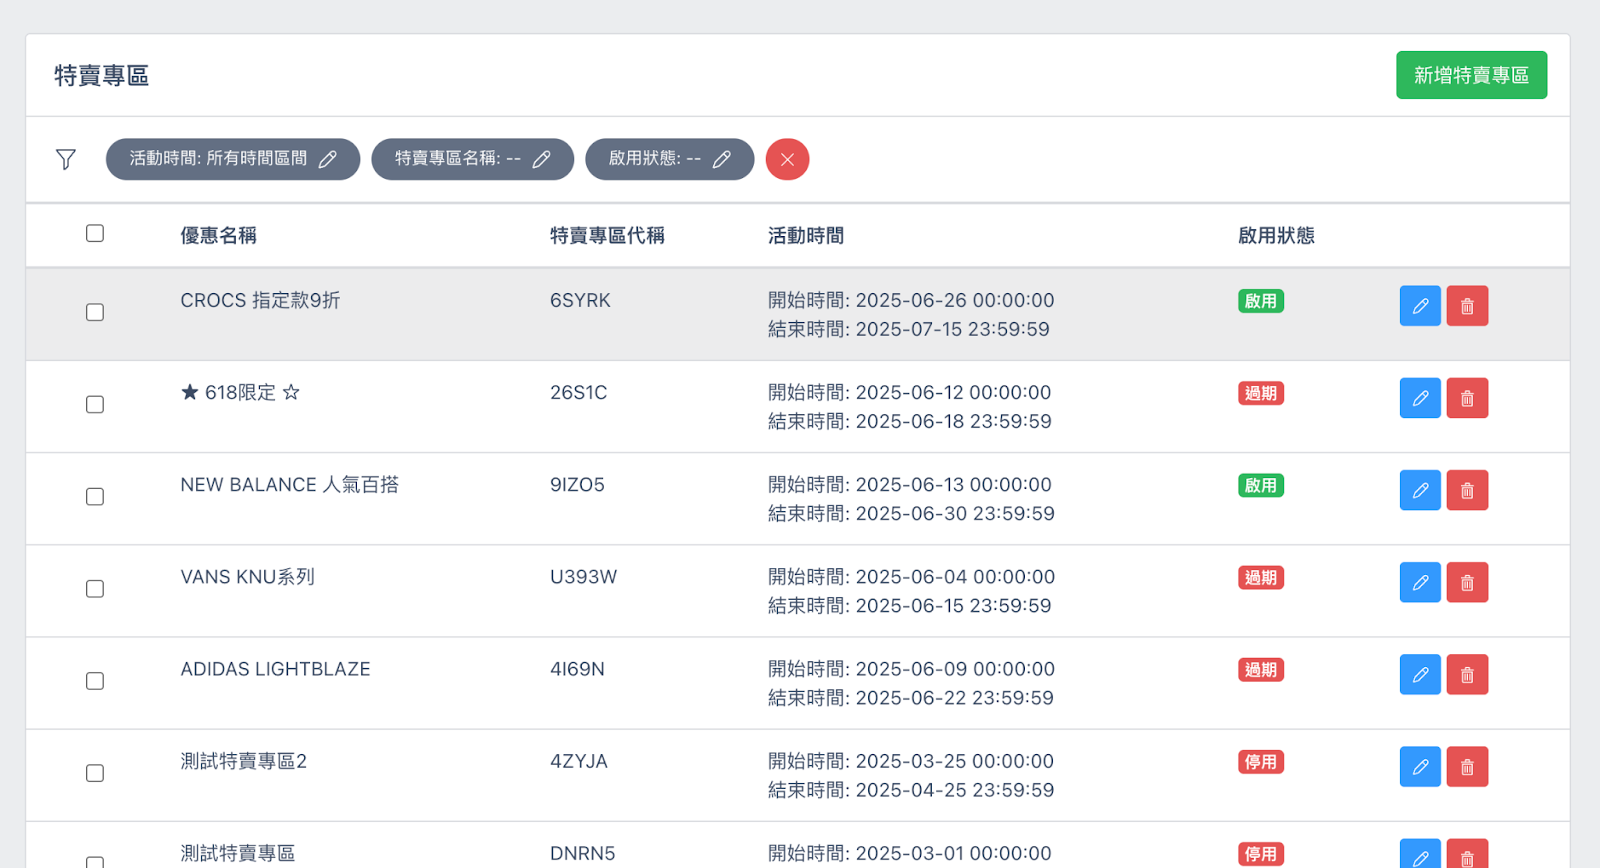Click the 過期 badge on ADIDAS LIGHTBLAZE row
1600x868 pixels.
[x=1261, y=669]
